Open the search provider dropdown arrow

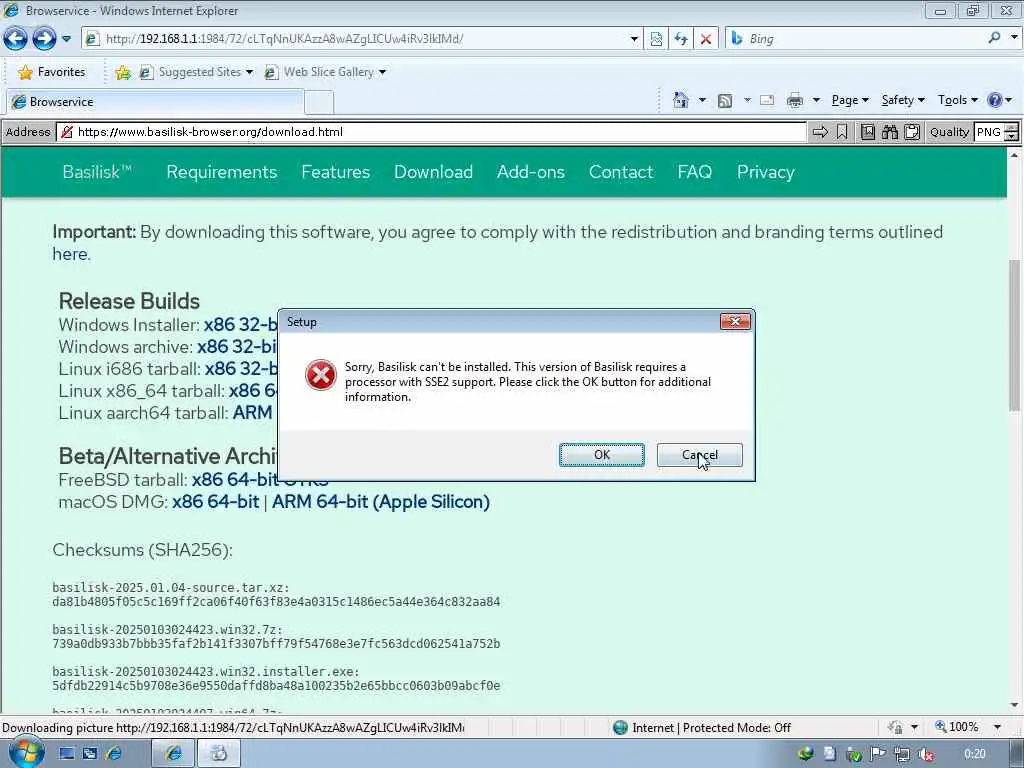click(x=1014, y=38)
